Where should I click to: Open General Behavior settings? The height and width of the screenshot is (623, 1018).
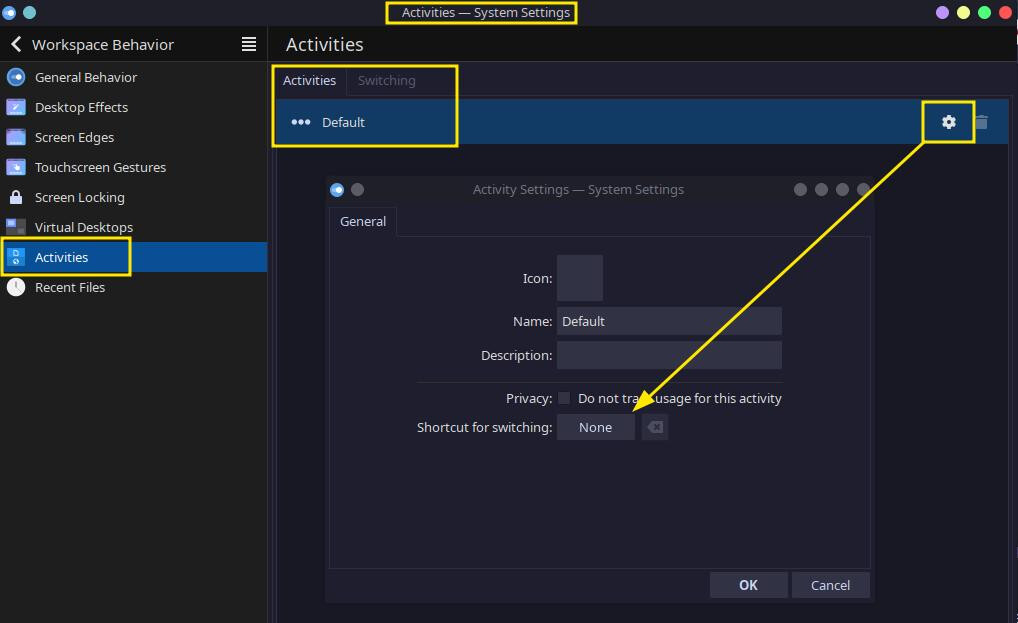click(133, 77)
